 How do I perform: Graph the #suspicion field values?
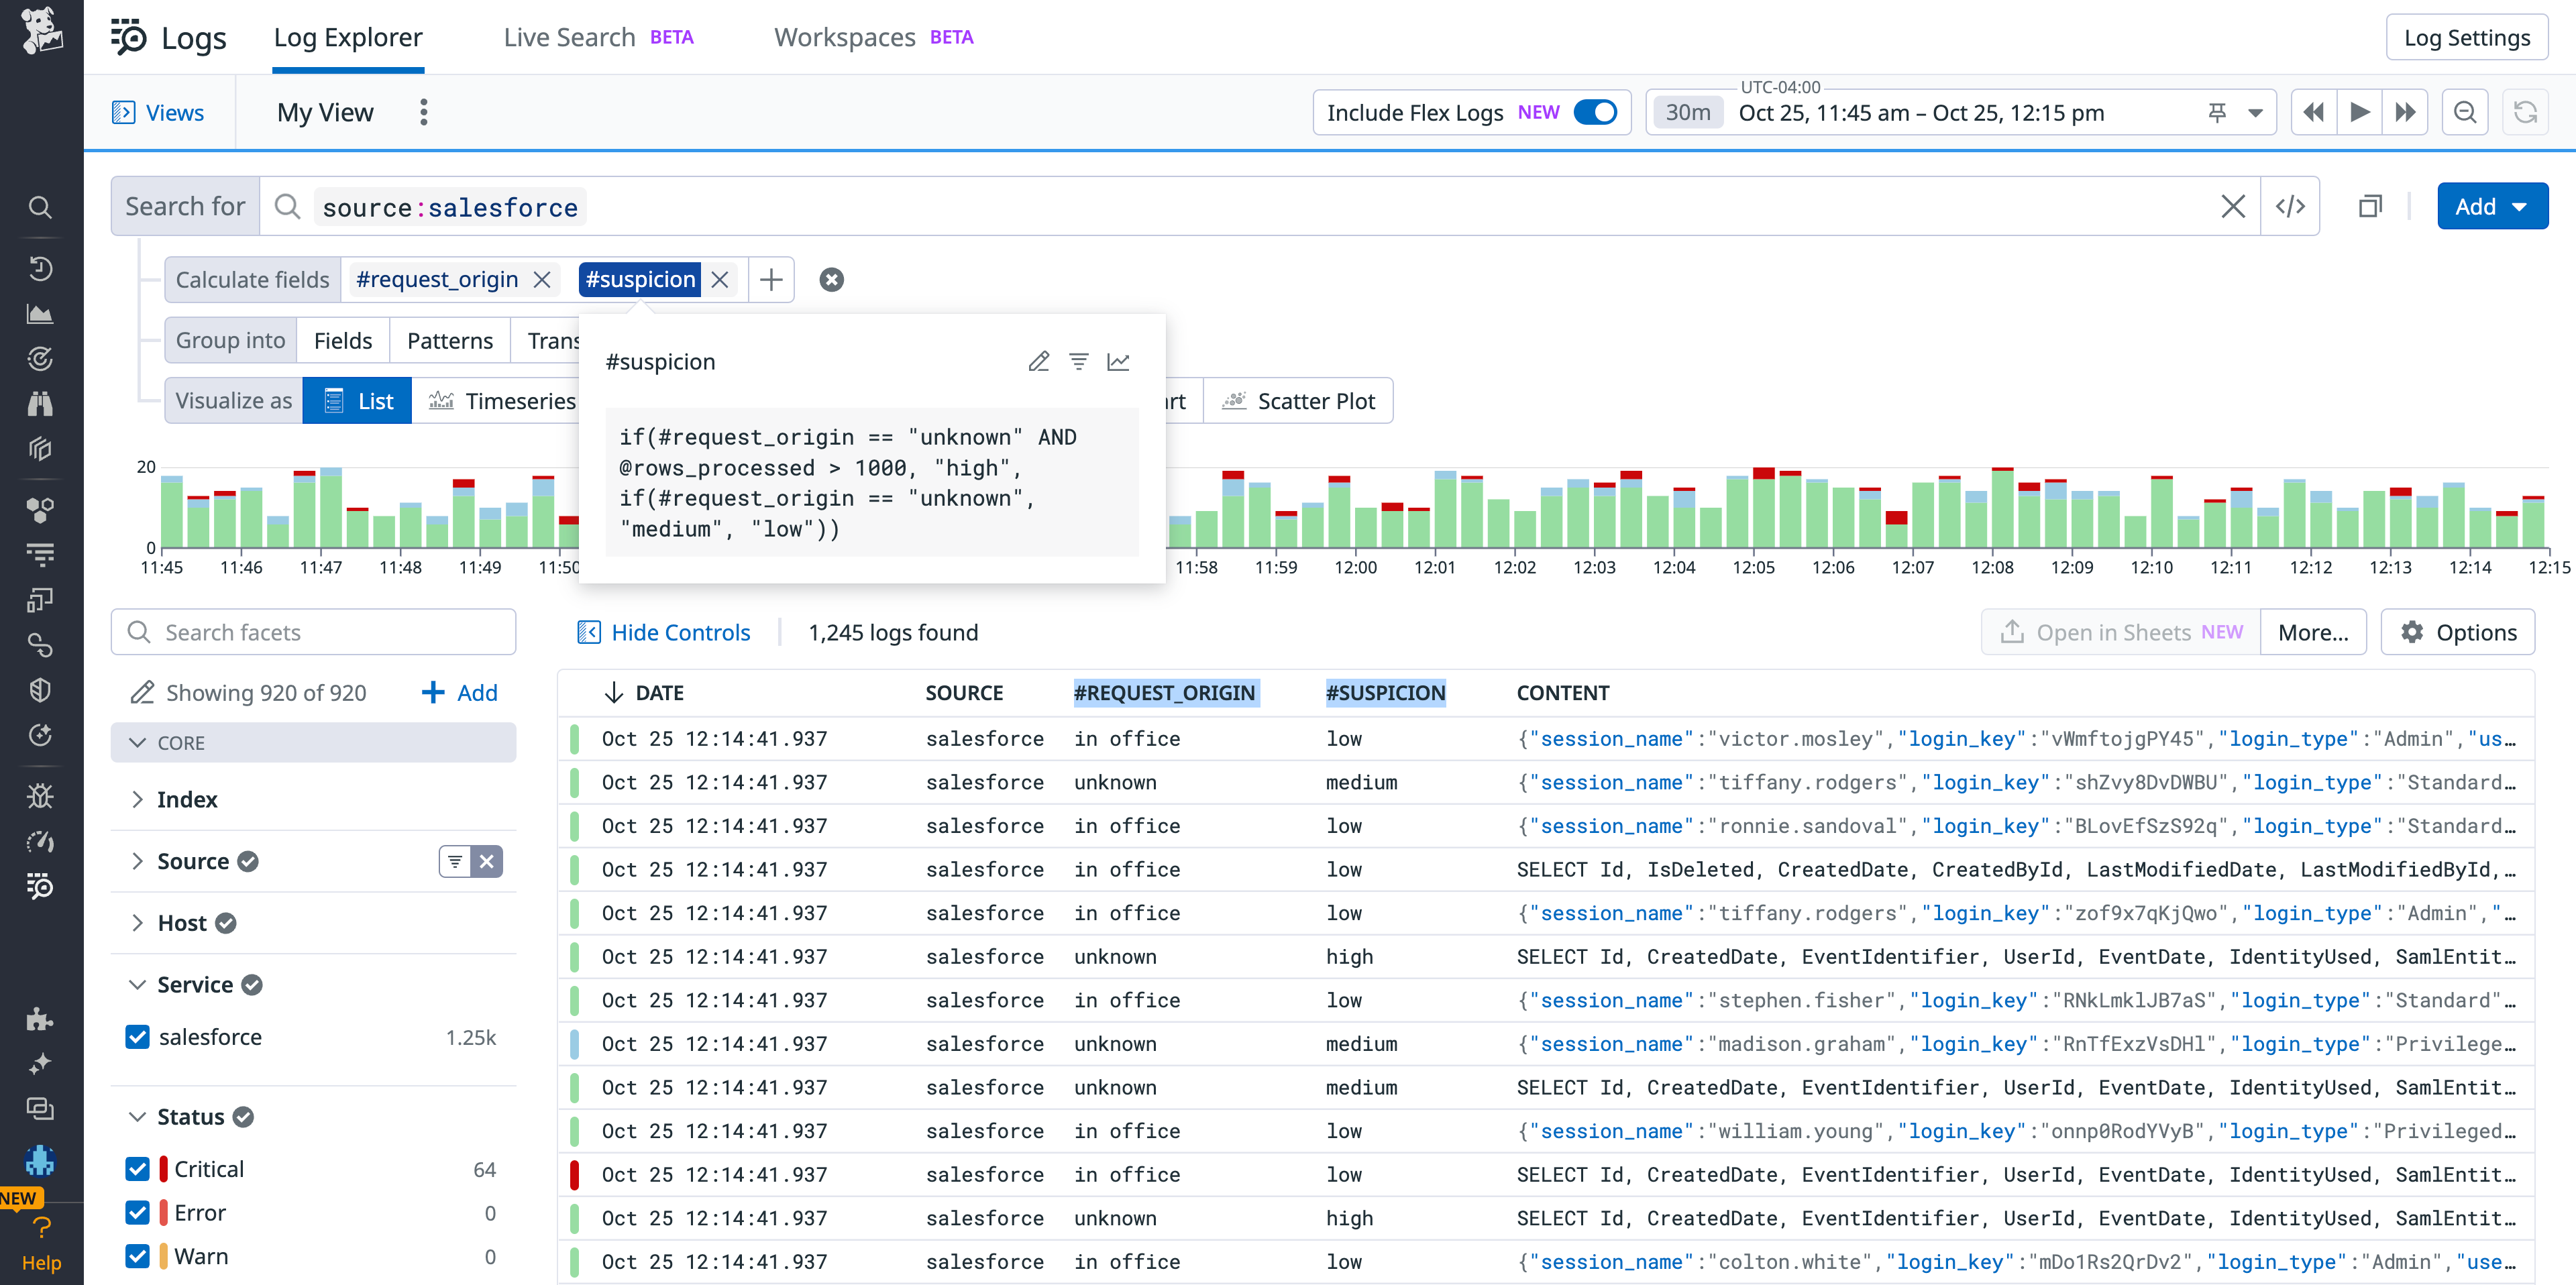click(1118, 361)
